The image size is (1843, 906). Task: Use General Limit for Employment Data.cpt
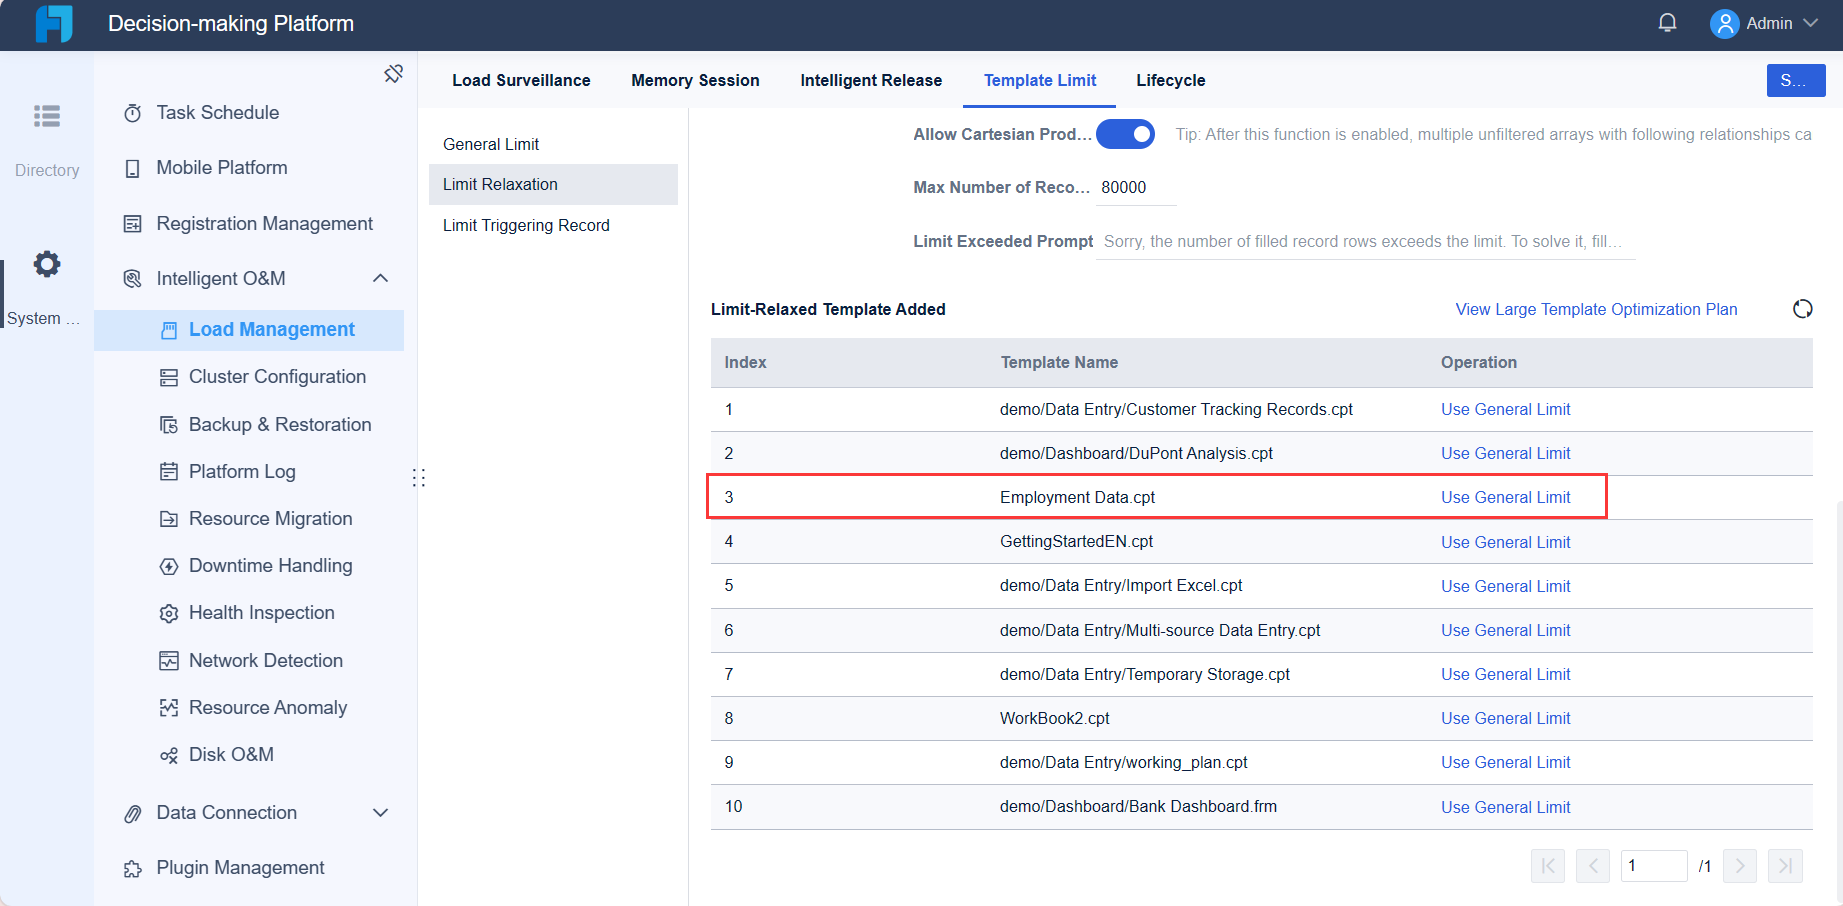(1505, 497)
